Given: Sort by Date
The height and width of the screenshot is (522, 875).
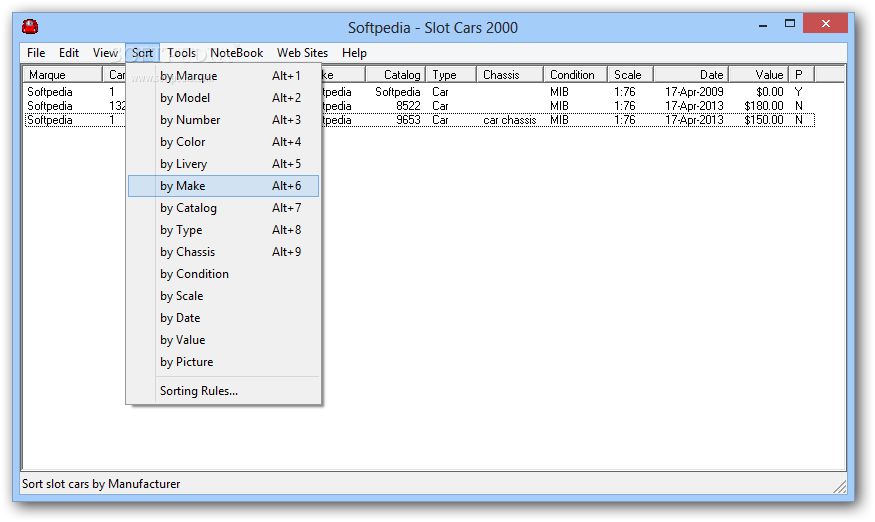Looking at the screenshot, I should pyautogui.click(x=223, y=318).
